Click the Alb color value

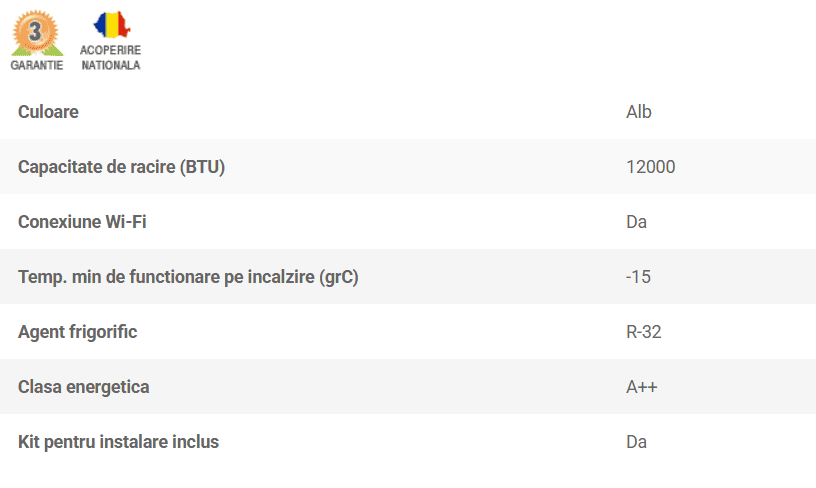(638, 112)
